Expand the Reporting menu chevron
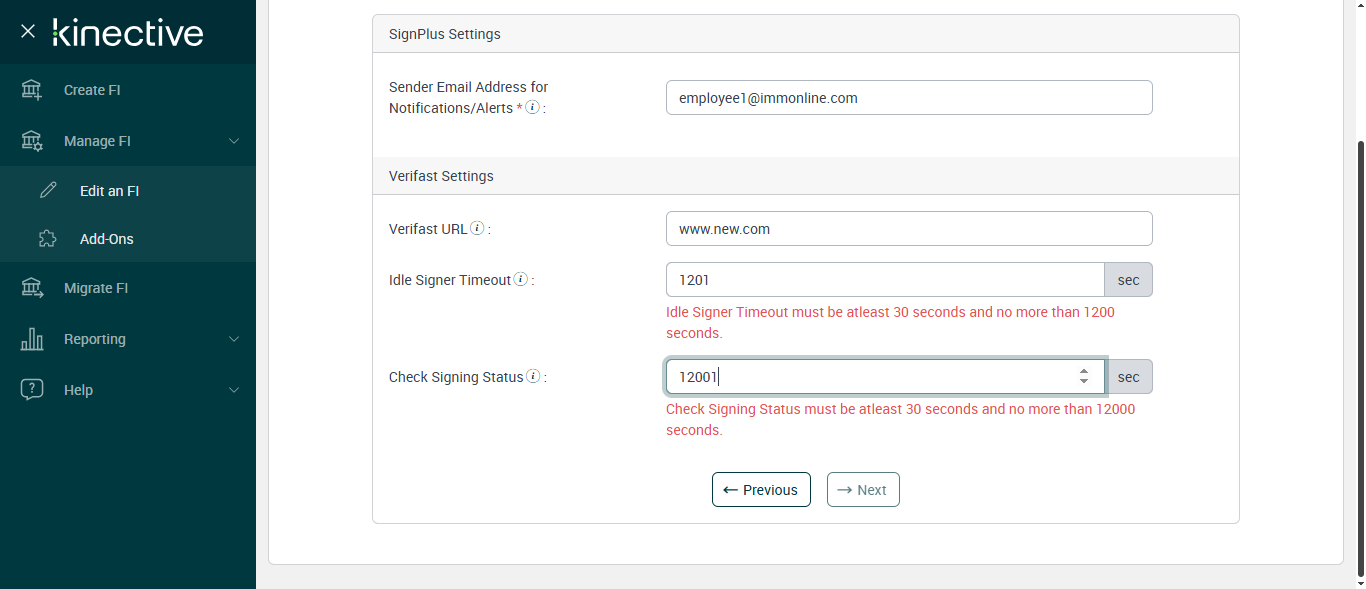The width and height of the screenshot is (1366, 589). [x=234, y=339]
